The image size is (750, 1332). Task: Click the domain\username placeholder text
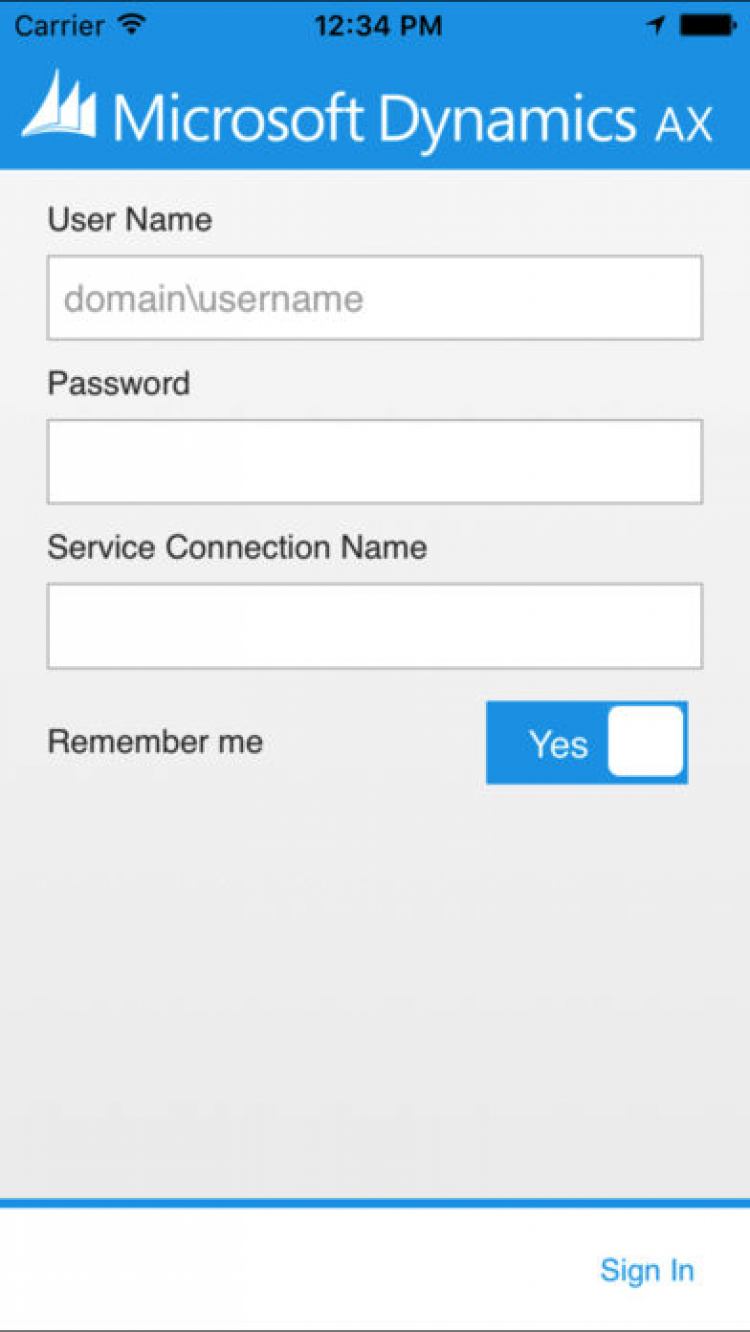point(213,298)
